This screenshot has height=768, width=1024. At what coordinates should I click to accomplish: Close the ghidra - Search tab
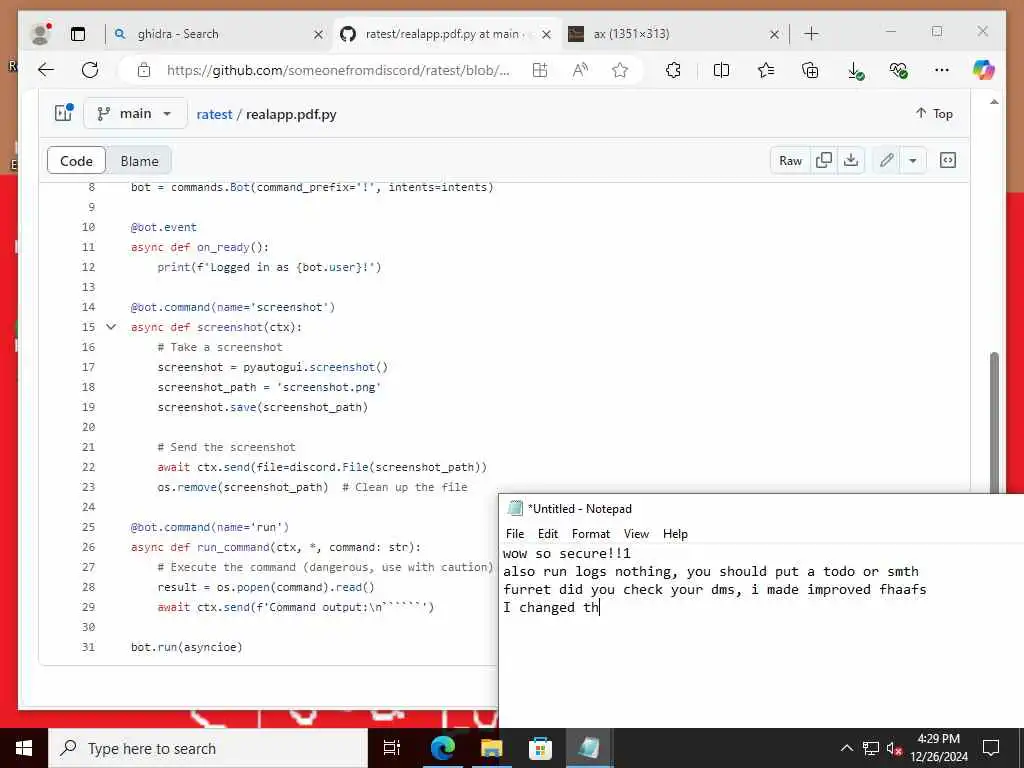click(x=318, y=34)
